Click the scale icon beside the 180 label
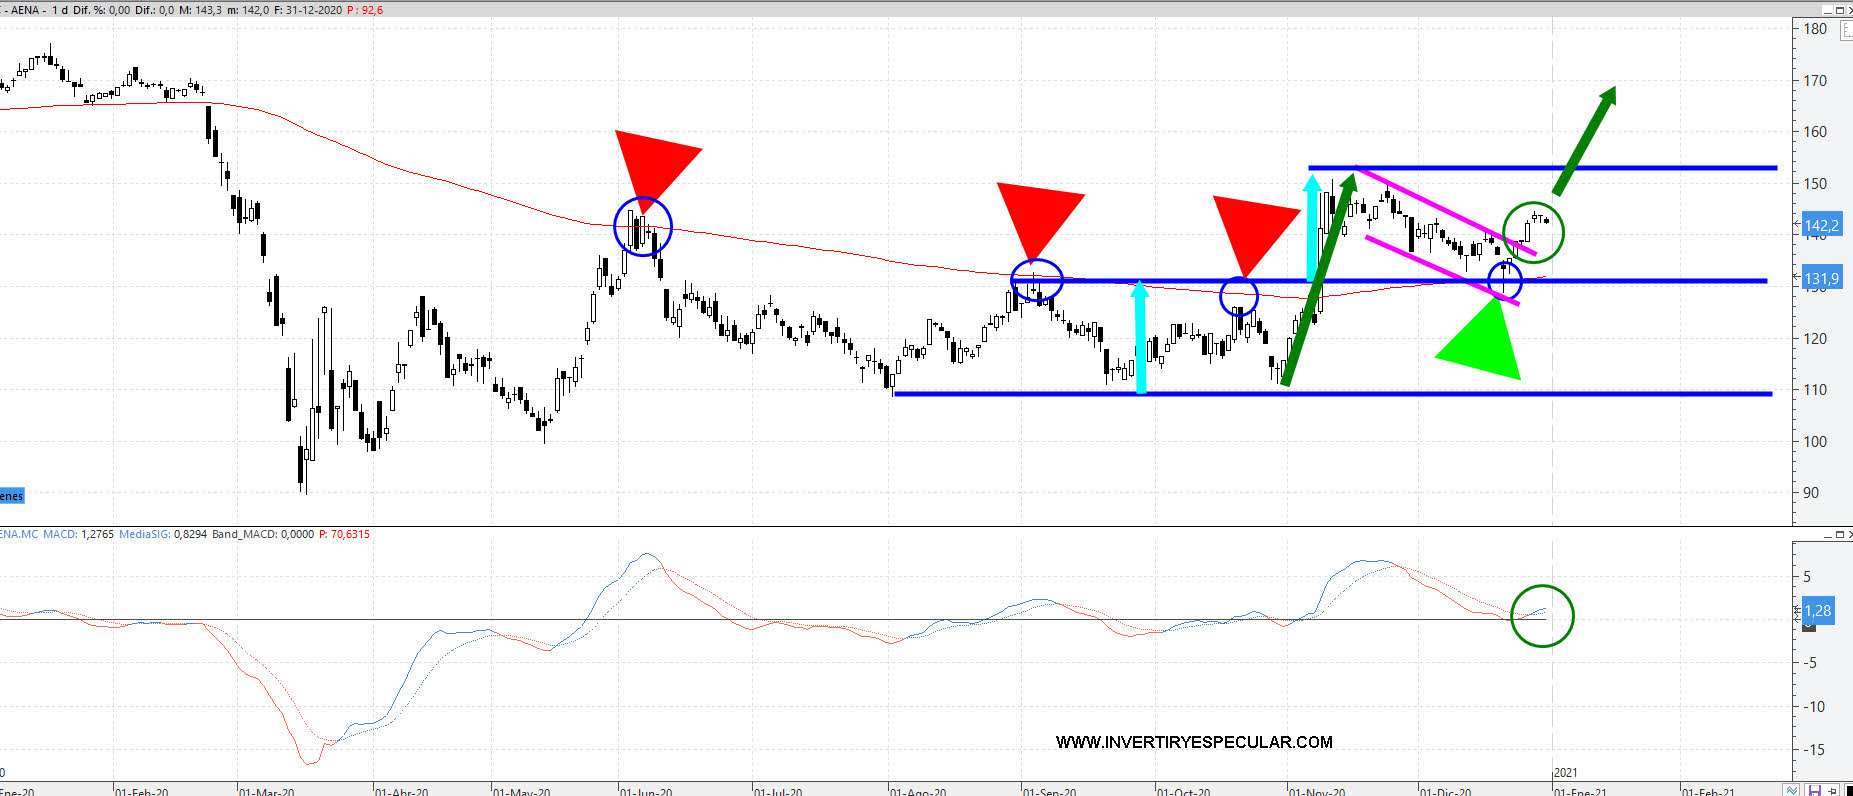Image resolution: width=1853 pixels, height=796 pixels. click(x=1844, y=32)
